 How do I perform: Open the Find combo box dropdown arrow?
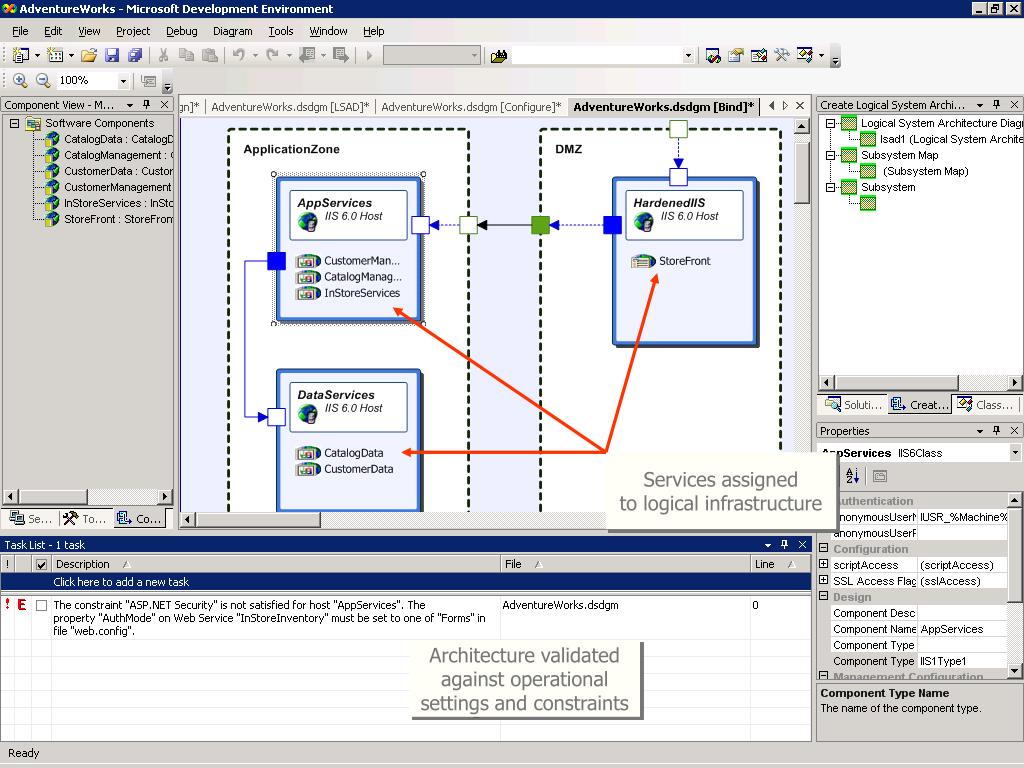click(x=688, y=56)
